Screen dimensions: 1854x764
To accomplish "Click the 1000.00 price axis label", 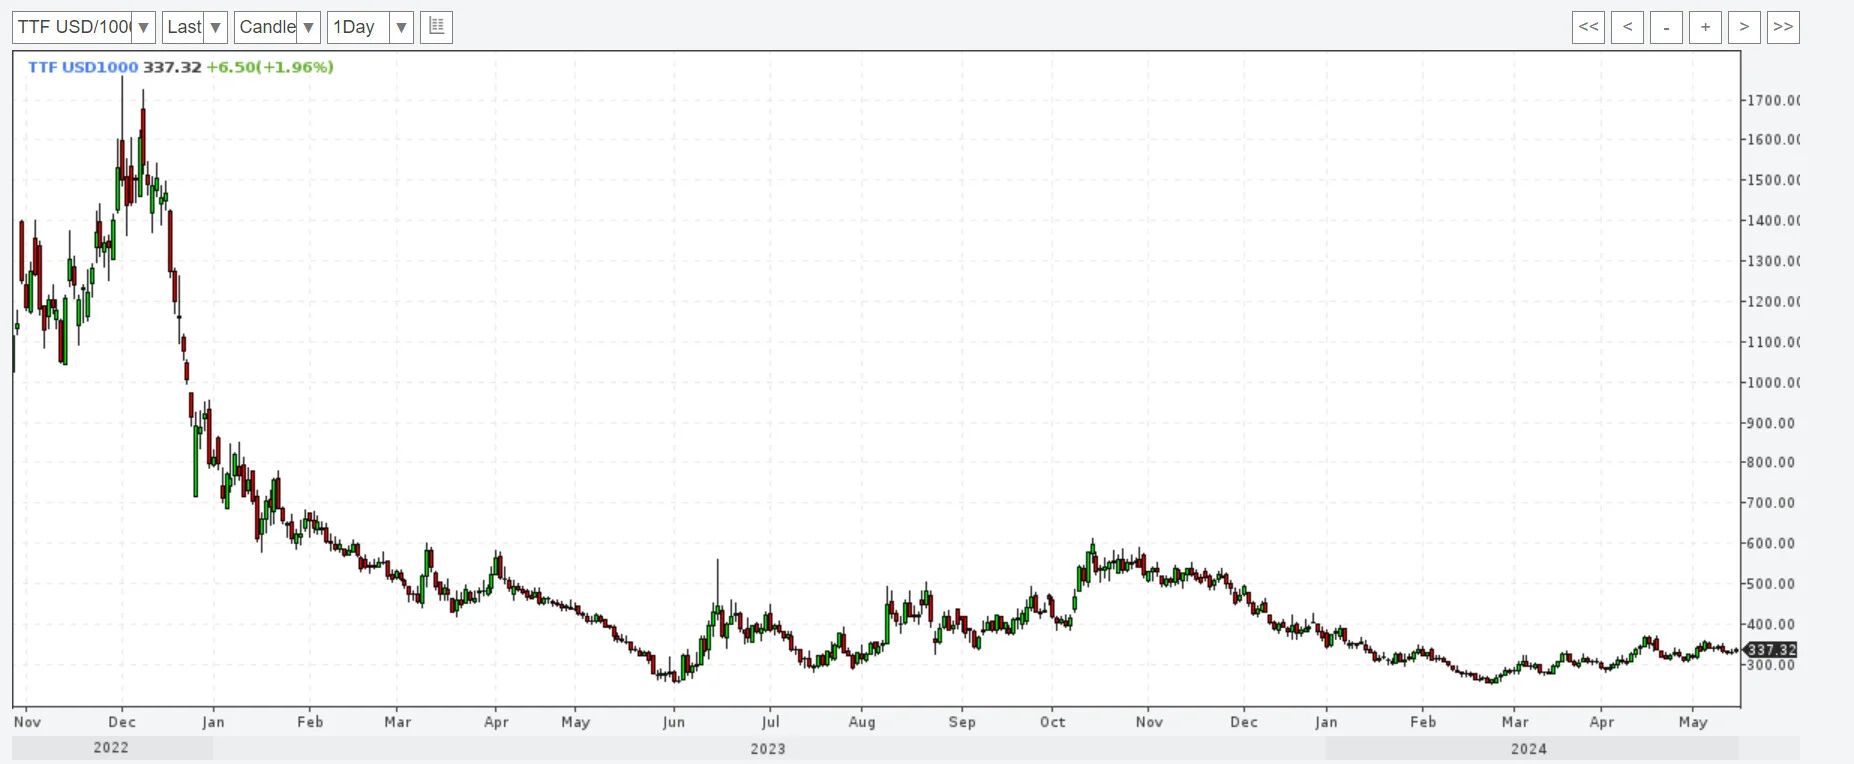I will 1773,383.
